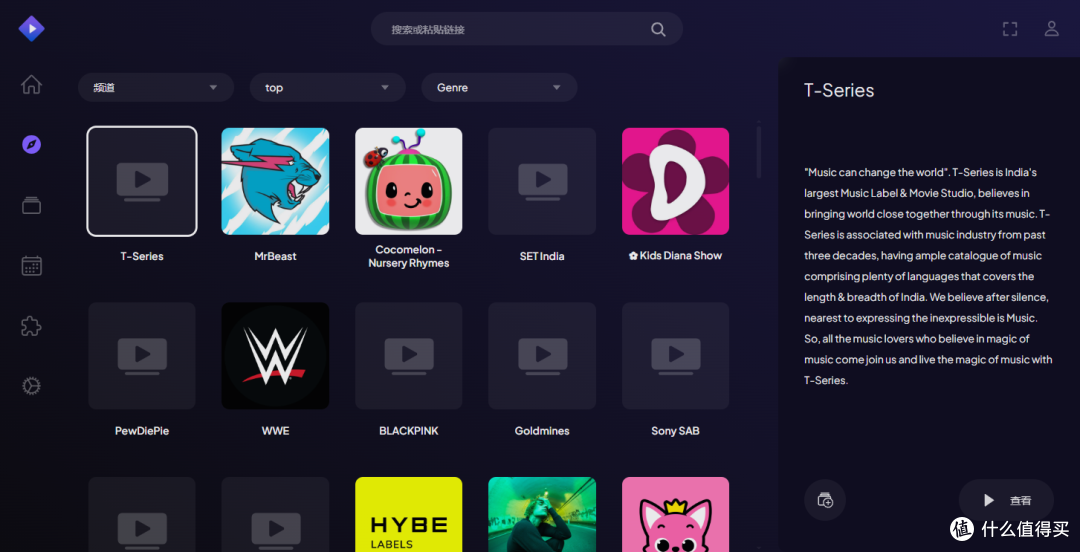Select the pink fox Pinkfong thumbnail
Screen dimensions: 1080x552
[676, 514]
